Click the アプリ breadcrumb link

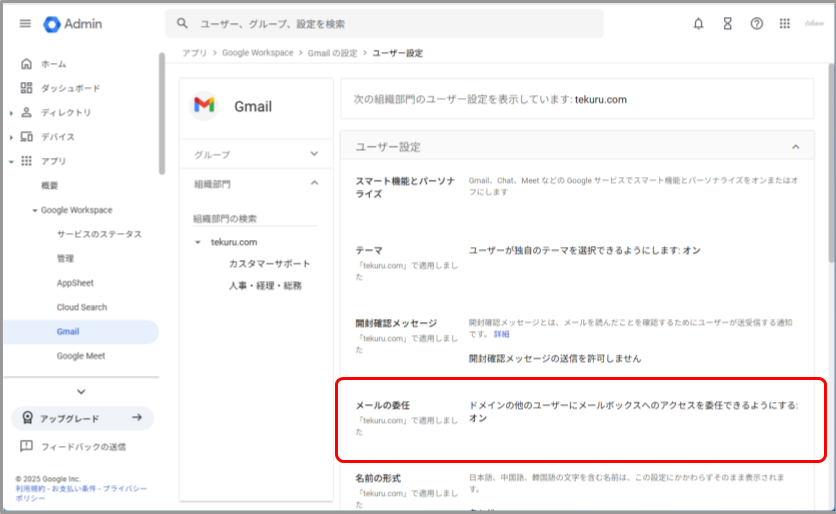click(195, 53)
